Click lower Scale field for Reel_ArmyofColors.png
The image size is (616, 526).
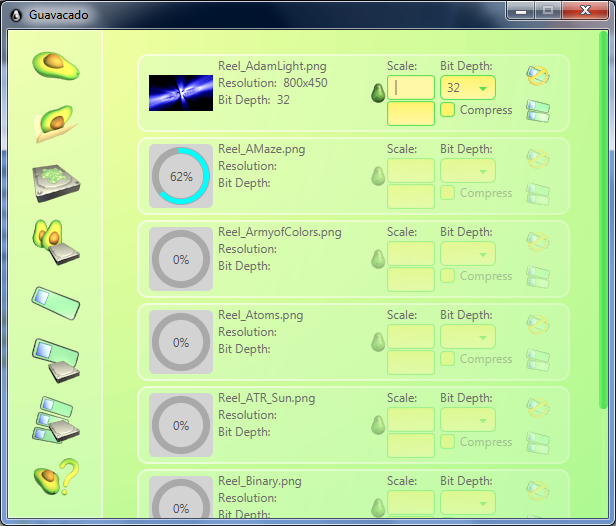pos(411,279)
